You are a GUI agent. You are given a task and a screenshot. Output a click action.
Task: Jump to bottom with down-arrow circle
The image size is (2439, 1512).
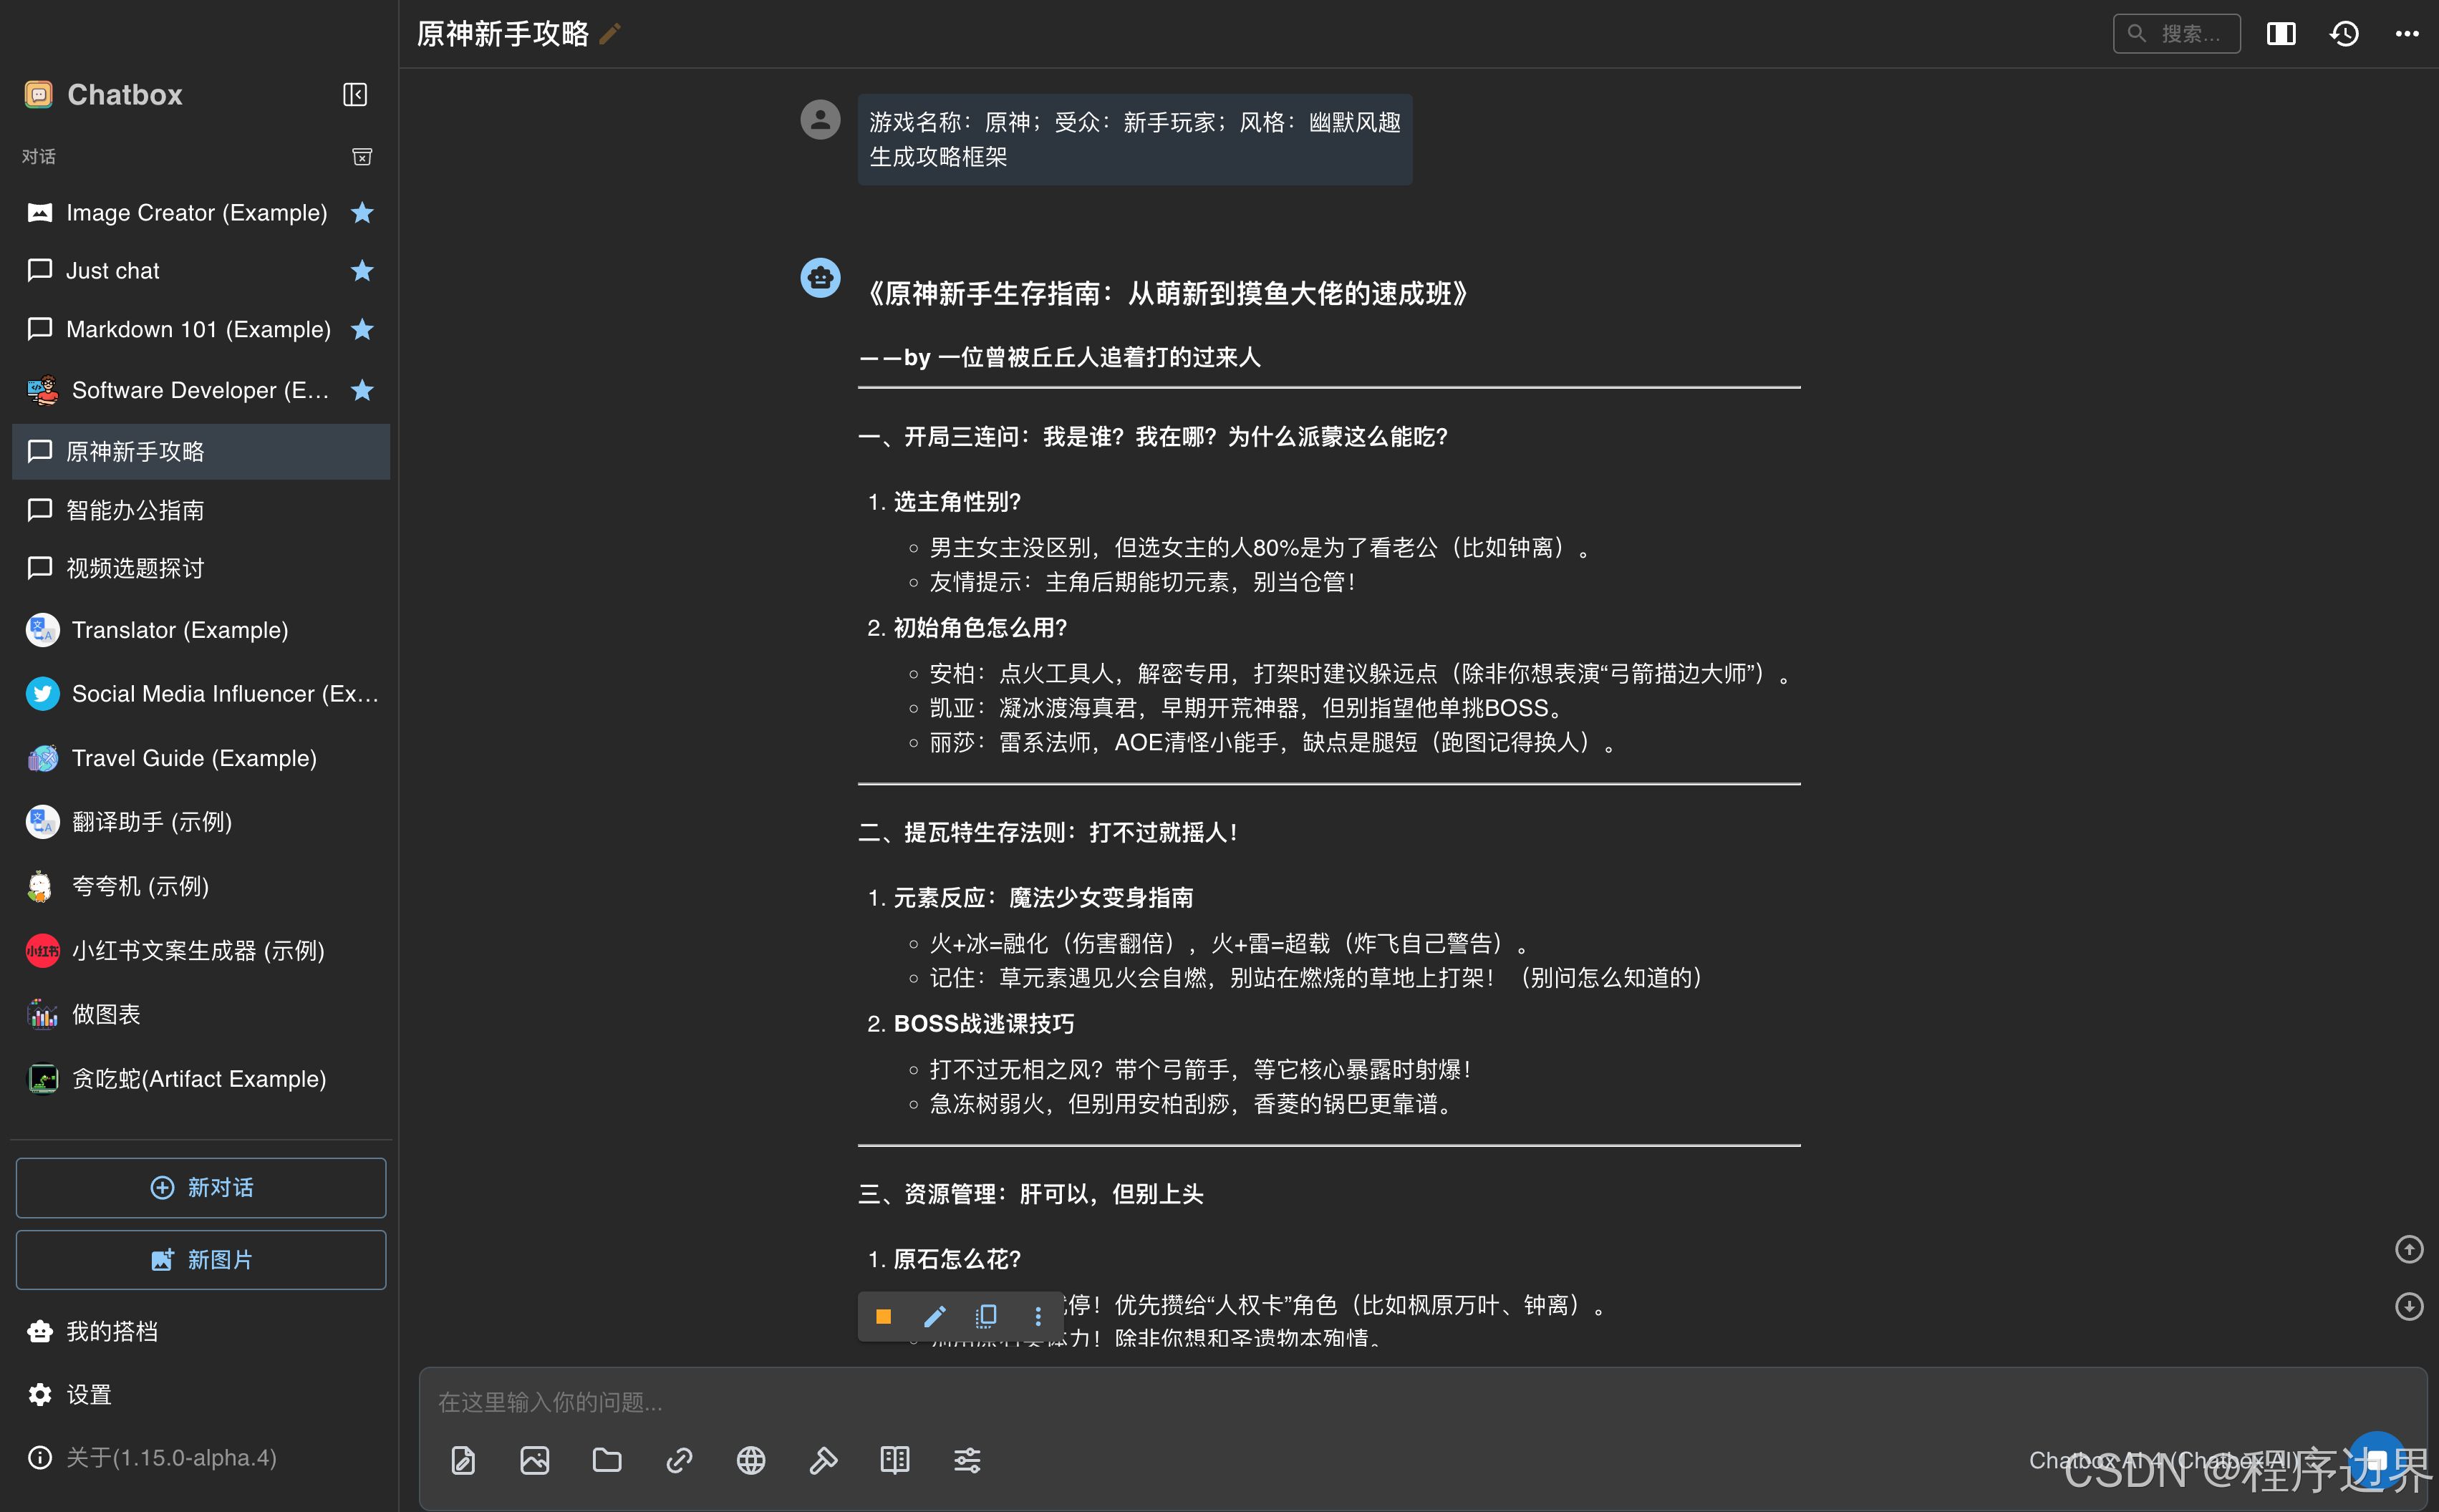pos(2409,1307)
